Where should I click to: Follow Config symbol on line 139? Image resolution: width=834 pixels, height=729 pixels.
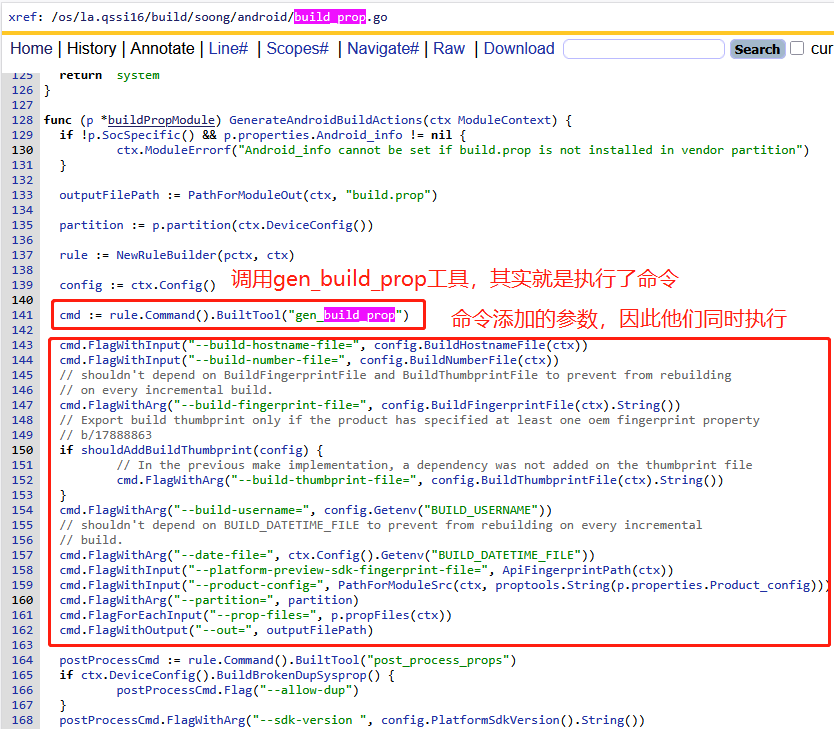(181, 285)
